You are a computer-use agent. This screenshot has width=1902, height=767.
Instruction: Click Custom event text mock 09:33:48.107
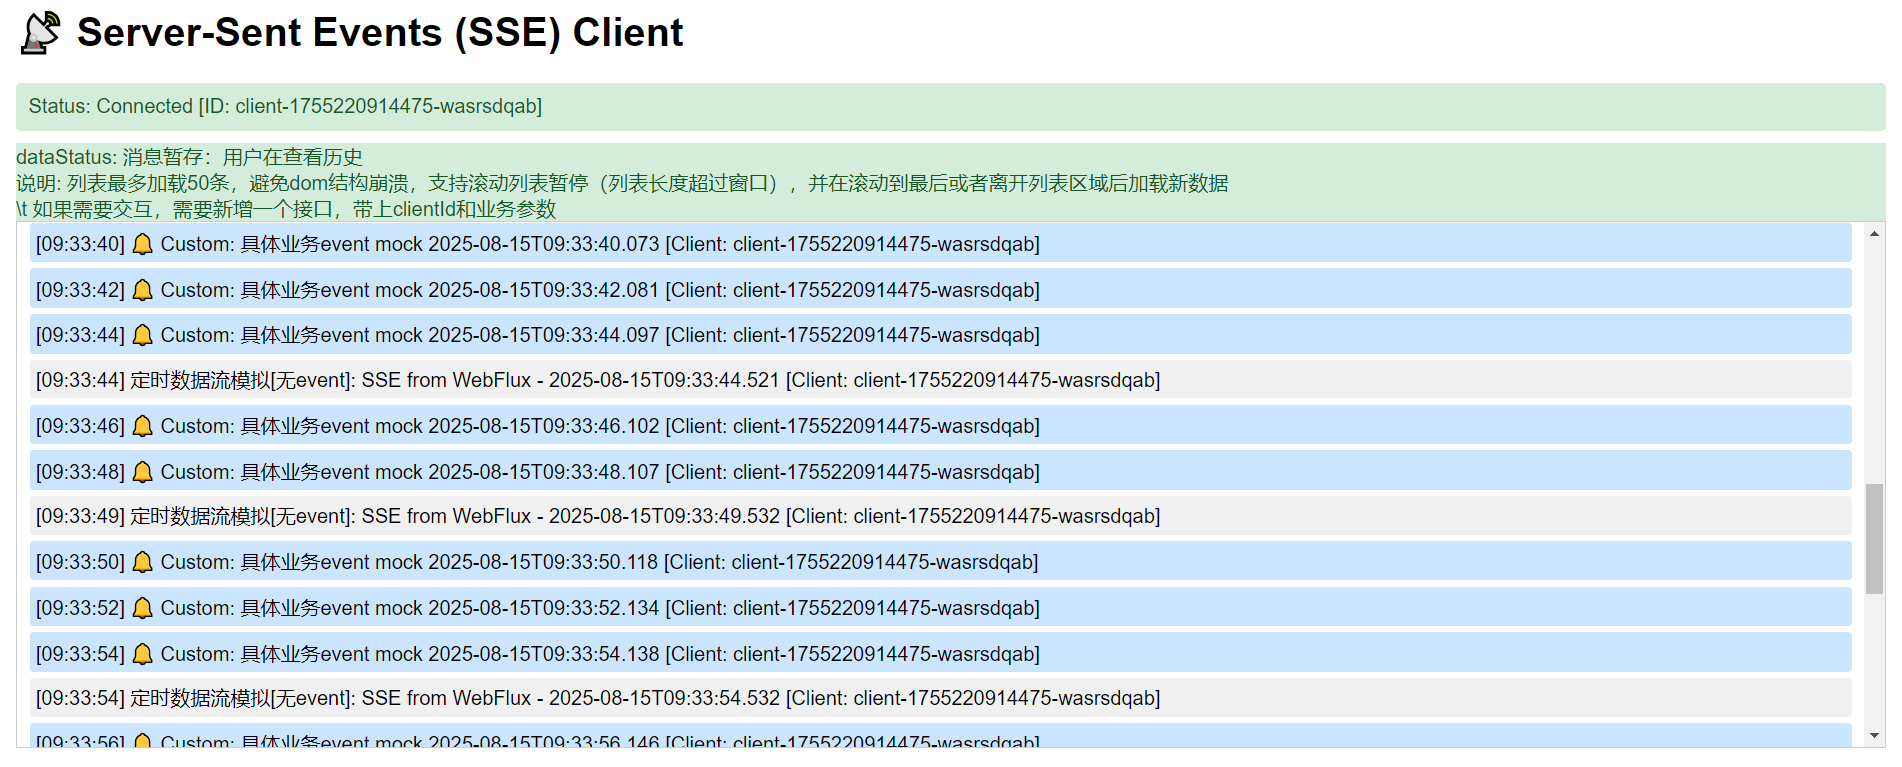[x=600, y=472]
